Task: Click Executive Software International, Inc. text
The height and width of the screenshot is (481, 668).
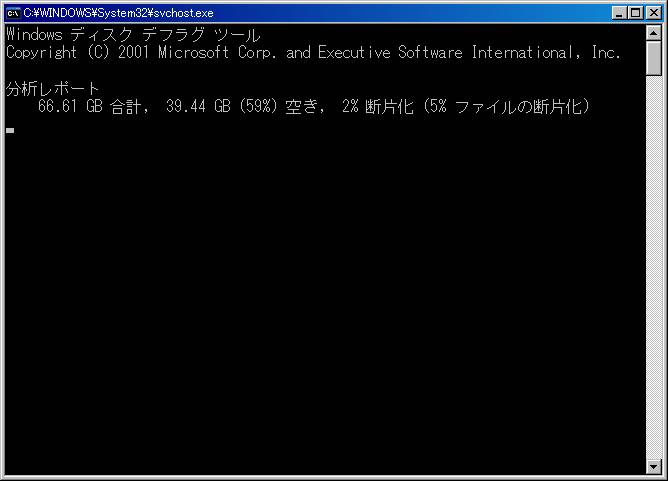Action: pos(469,53)
